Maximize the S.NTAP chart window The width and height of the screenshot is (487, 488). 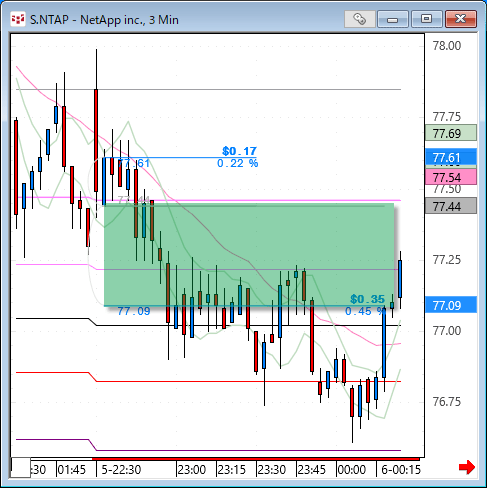[426, 19]
